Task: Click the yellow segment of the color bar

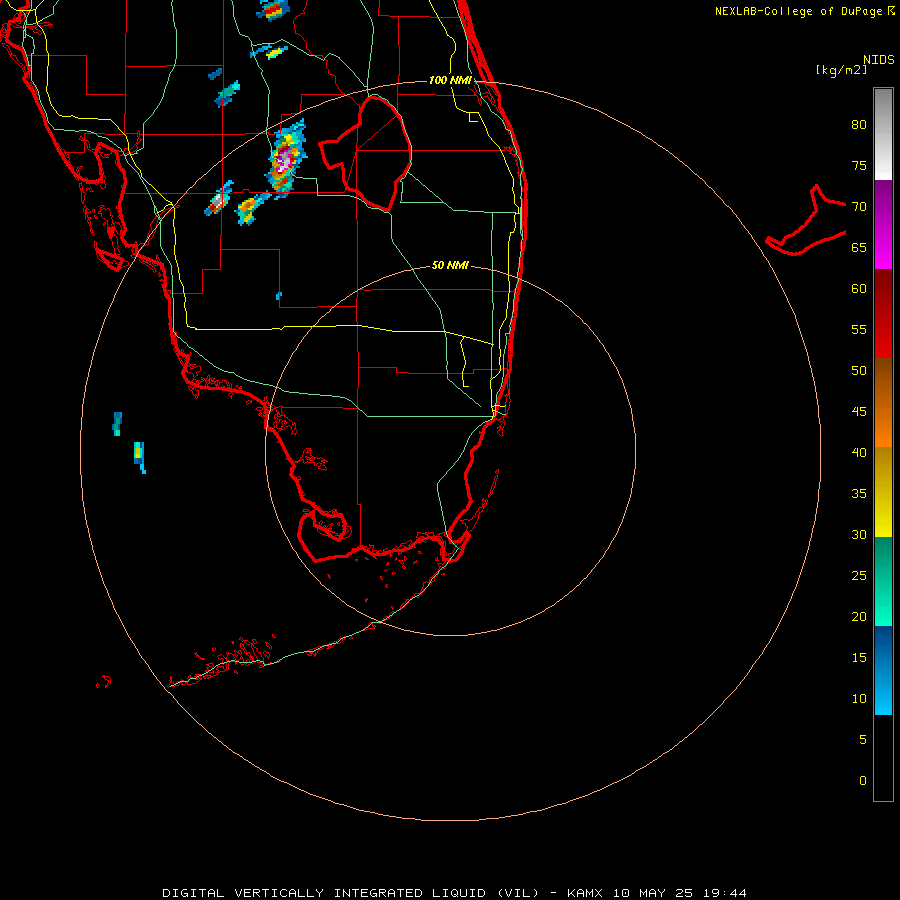Action: [883, 492]
